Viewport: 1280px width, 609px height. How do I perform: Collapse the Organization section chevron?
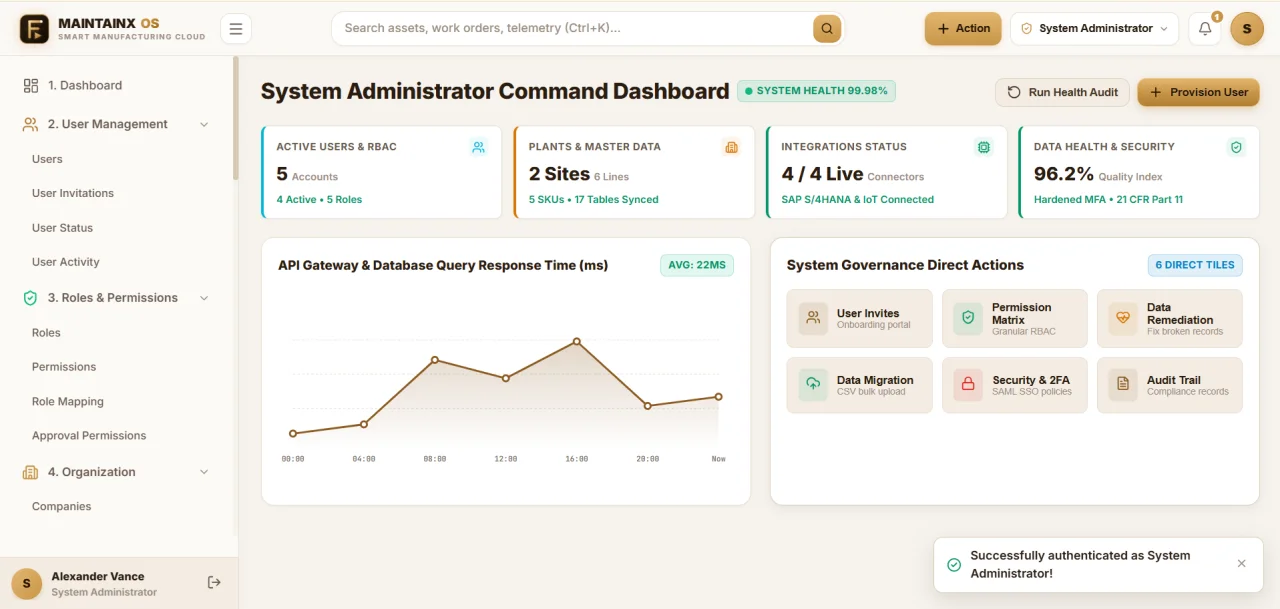pos(204,472)
